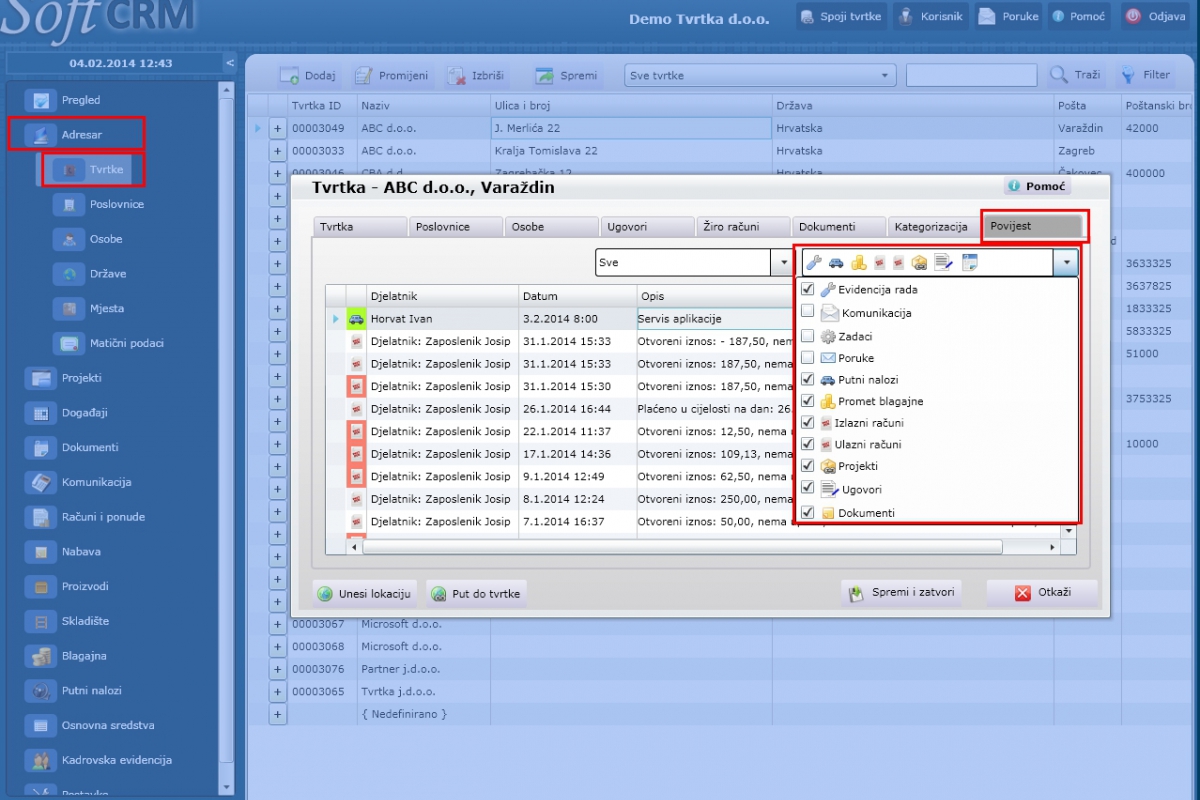Open Komunikacija sidebar icon
Viewport: 1200px width, 800px height.
pos(41,482)
